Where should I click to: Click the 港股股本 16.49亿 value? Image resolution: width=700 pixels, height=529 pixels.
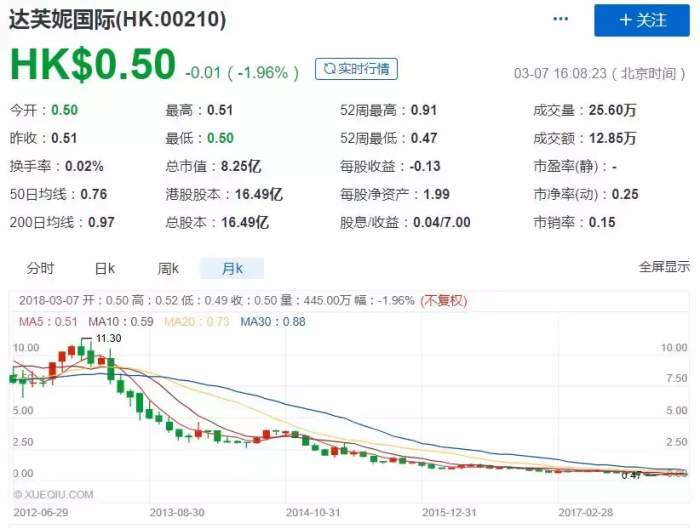pyautogui.click(x=259, y=194)
